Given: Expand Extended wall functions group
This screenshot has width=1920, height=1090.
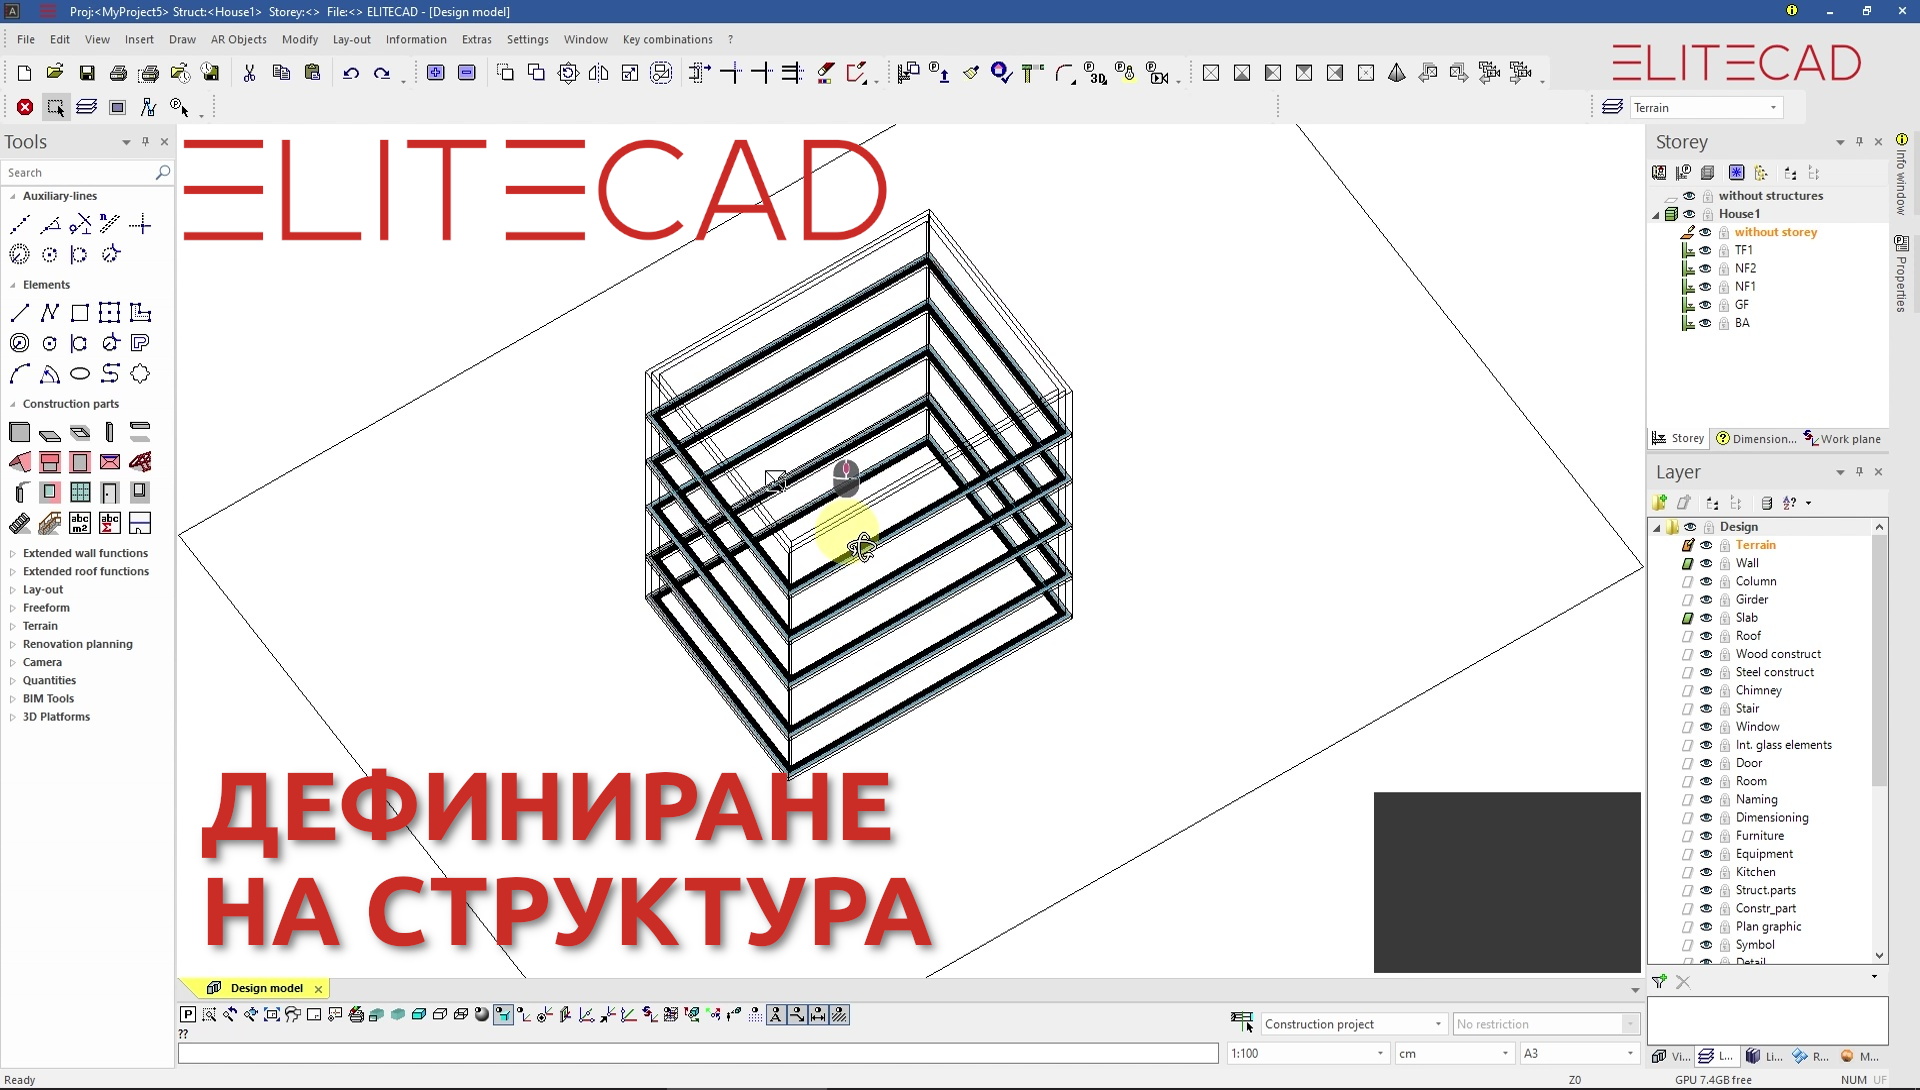Looking at the screenshot, I should [12, 553].
